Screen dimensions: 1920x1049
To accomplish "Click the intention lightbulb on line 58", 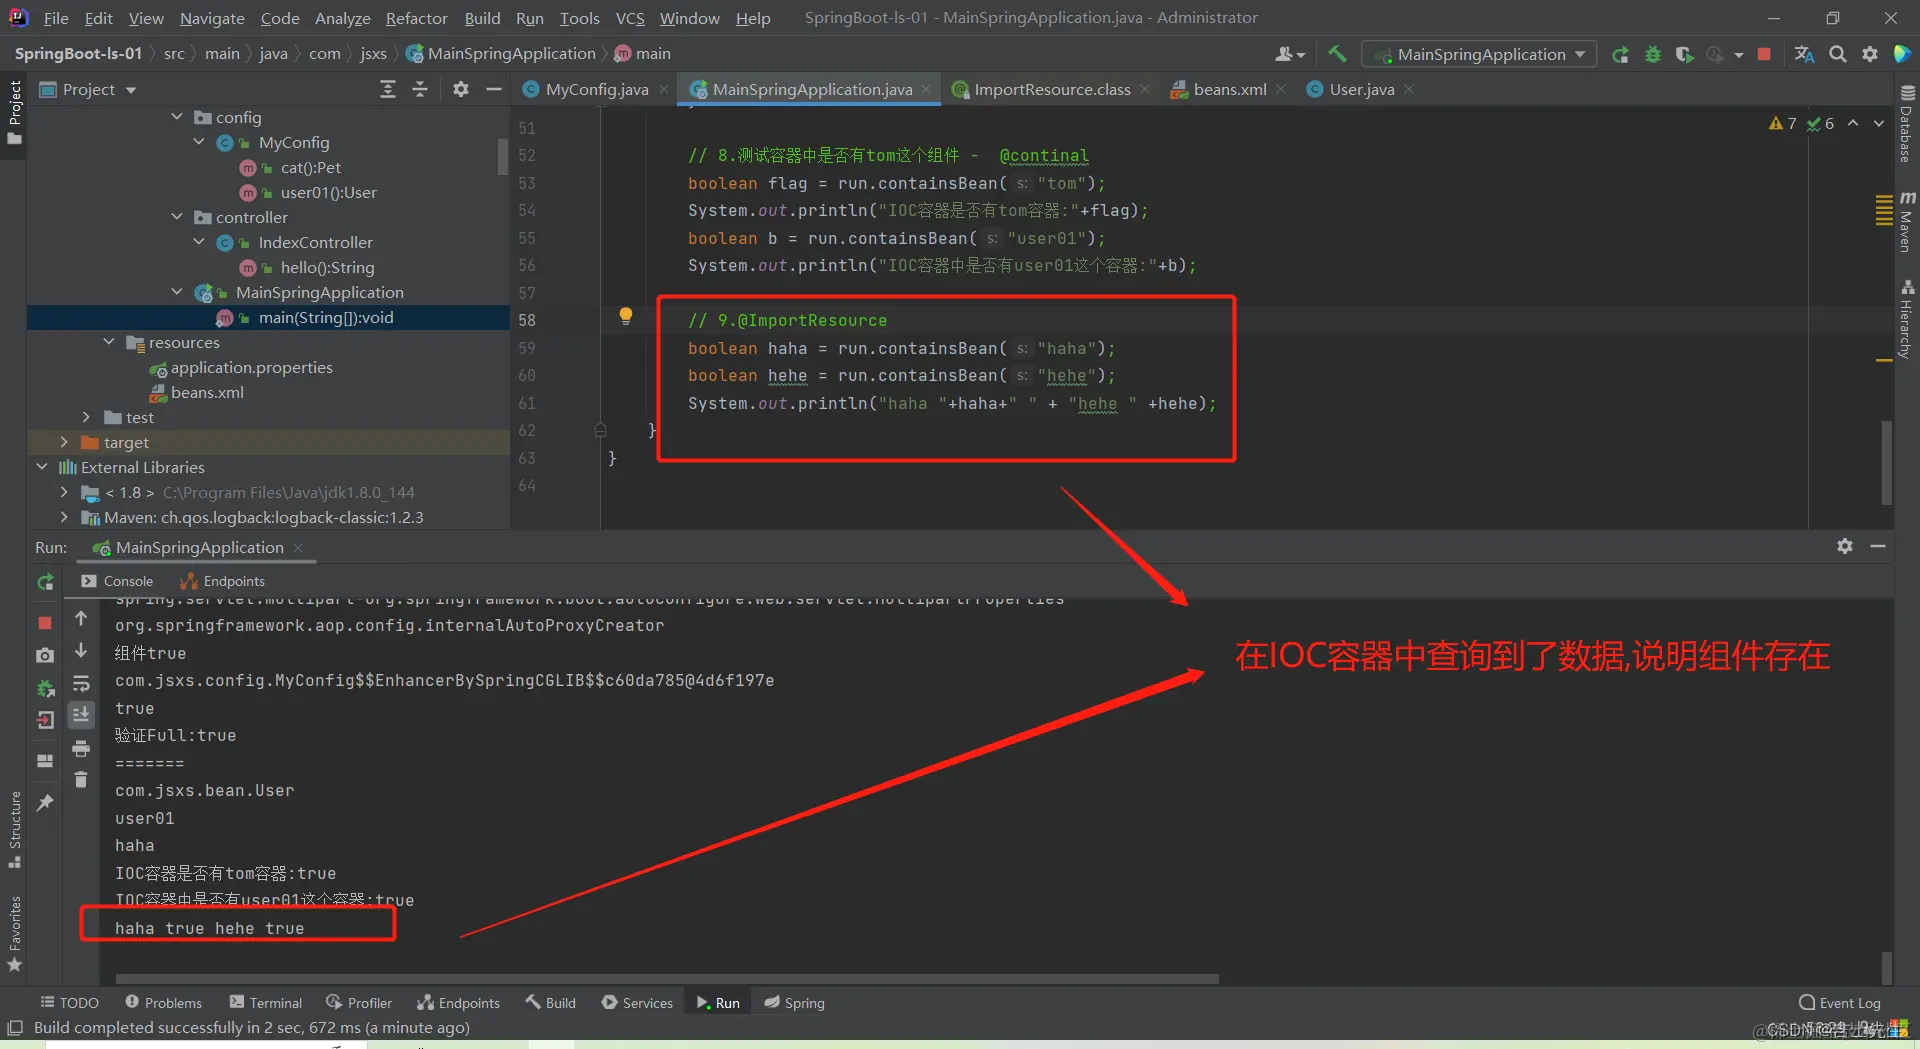I will 626,316.
